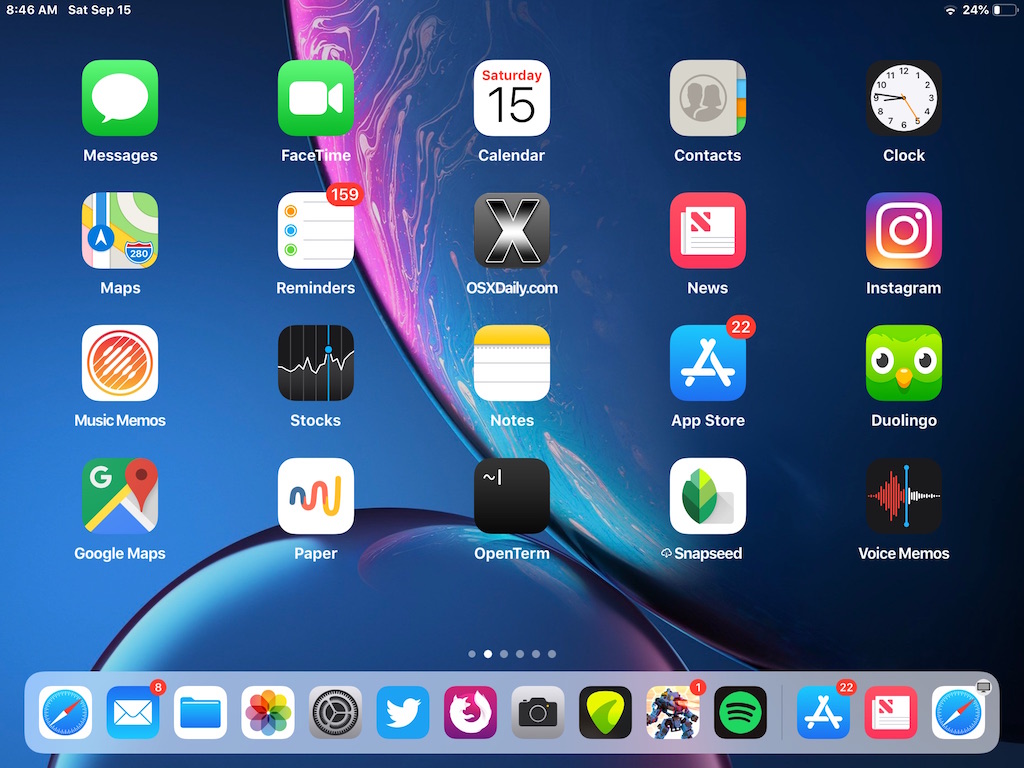Open the Messages app
The height and width of the screenshot is (768, 1024).
[x=120, y=98]
